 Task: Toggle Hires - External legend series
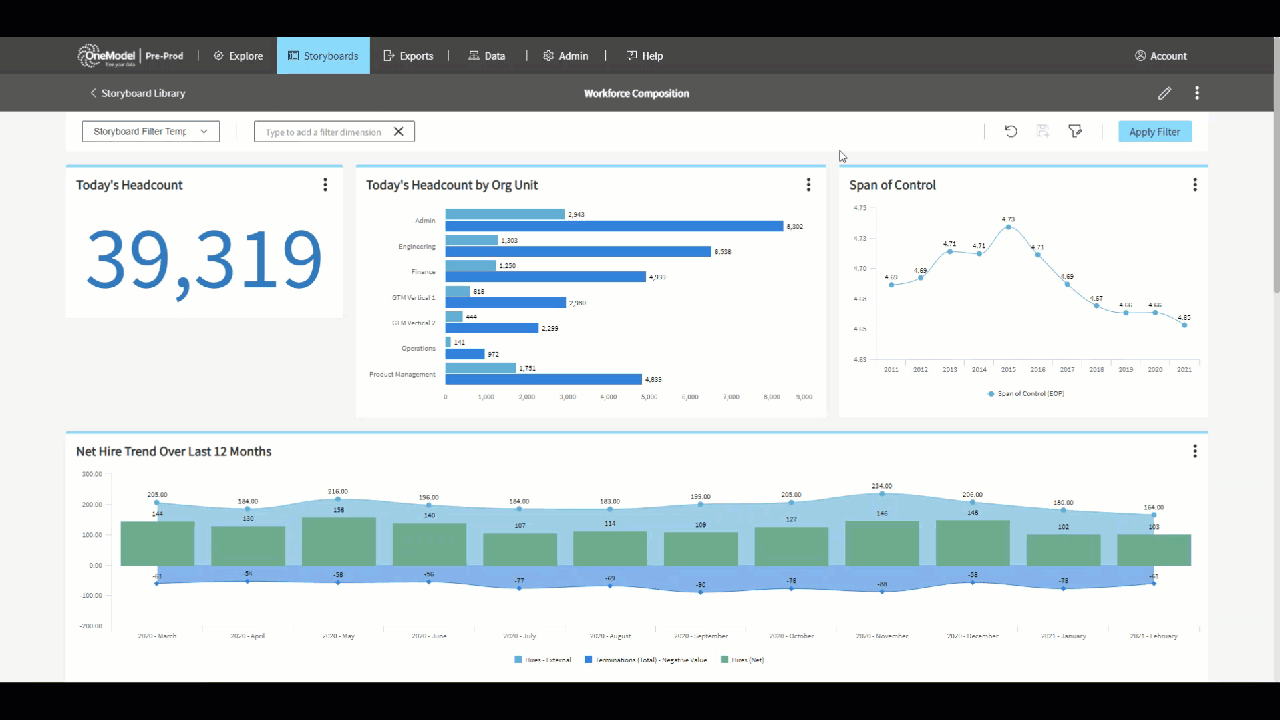click(542, 660)
